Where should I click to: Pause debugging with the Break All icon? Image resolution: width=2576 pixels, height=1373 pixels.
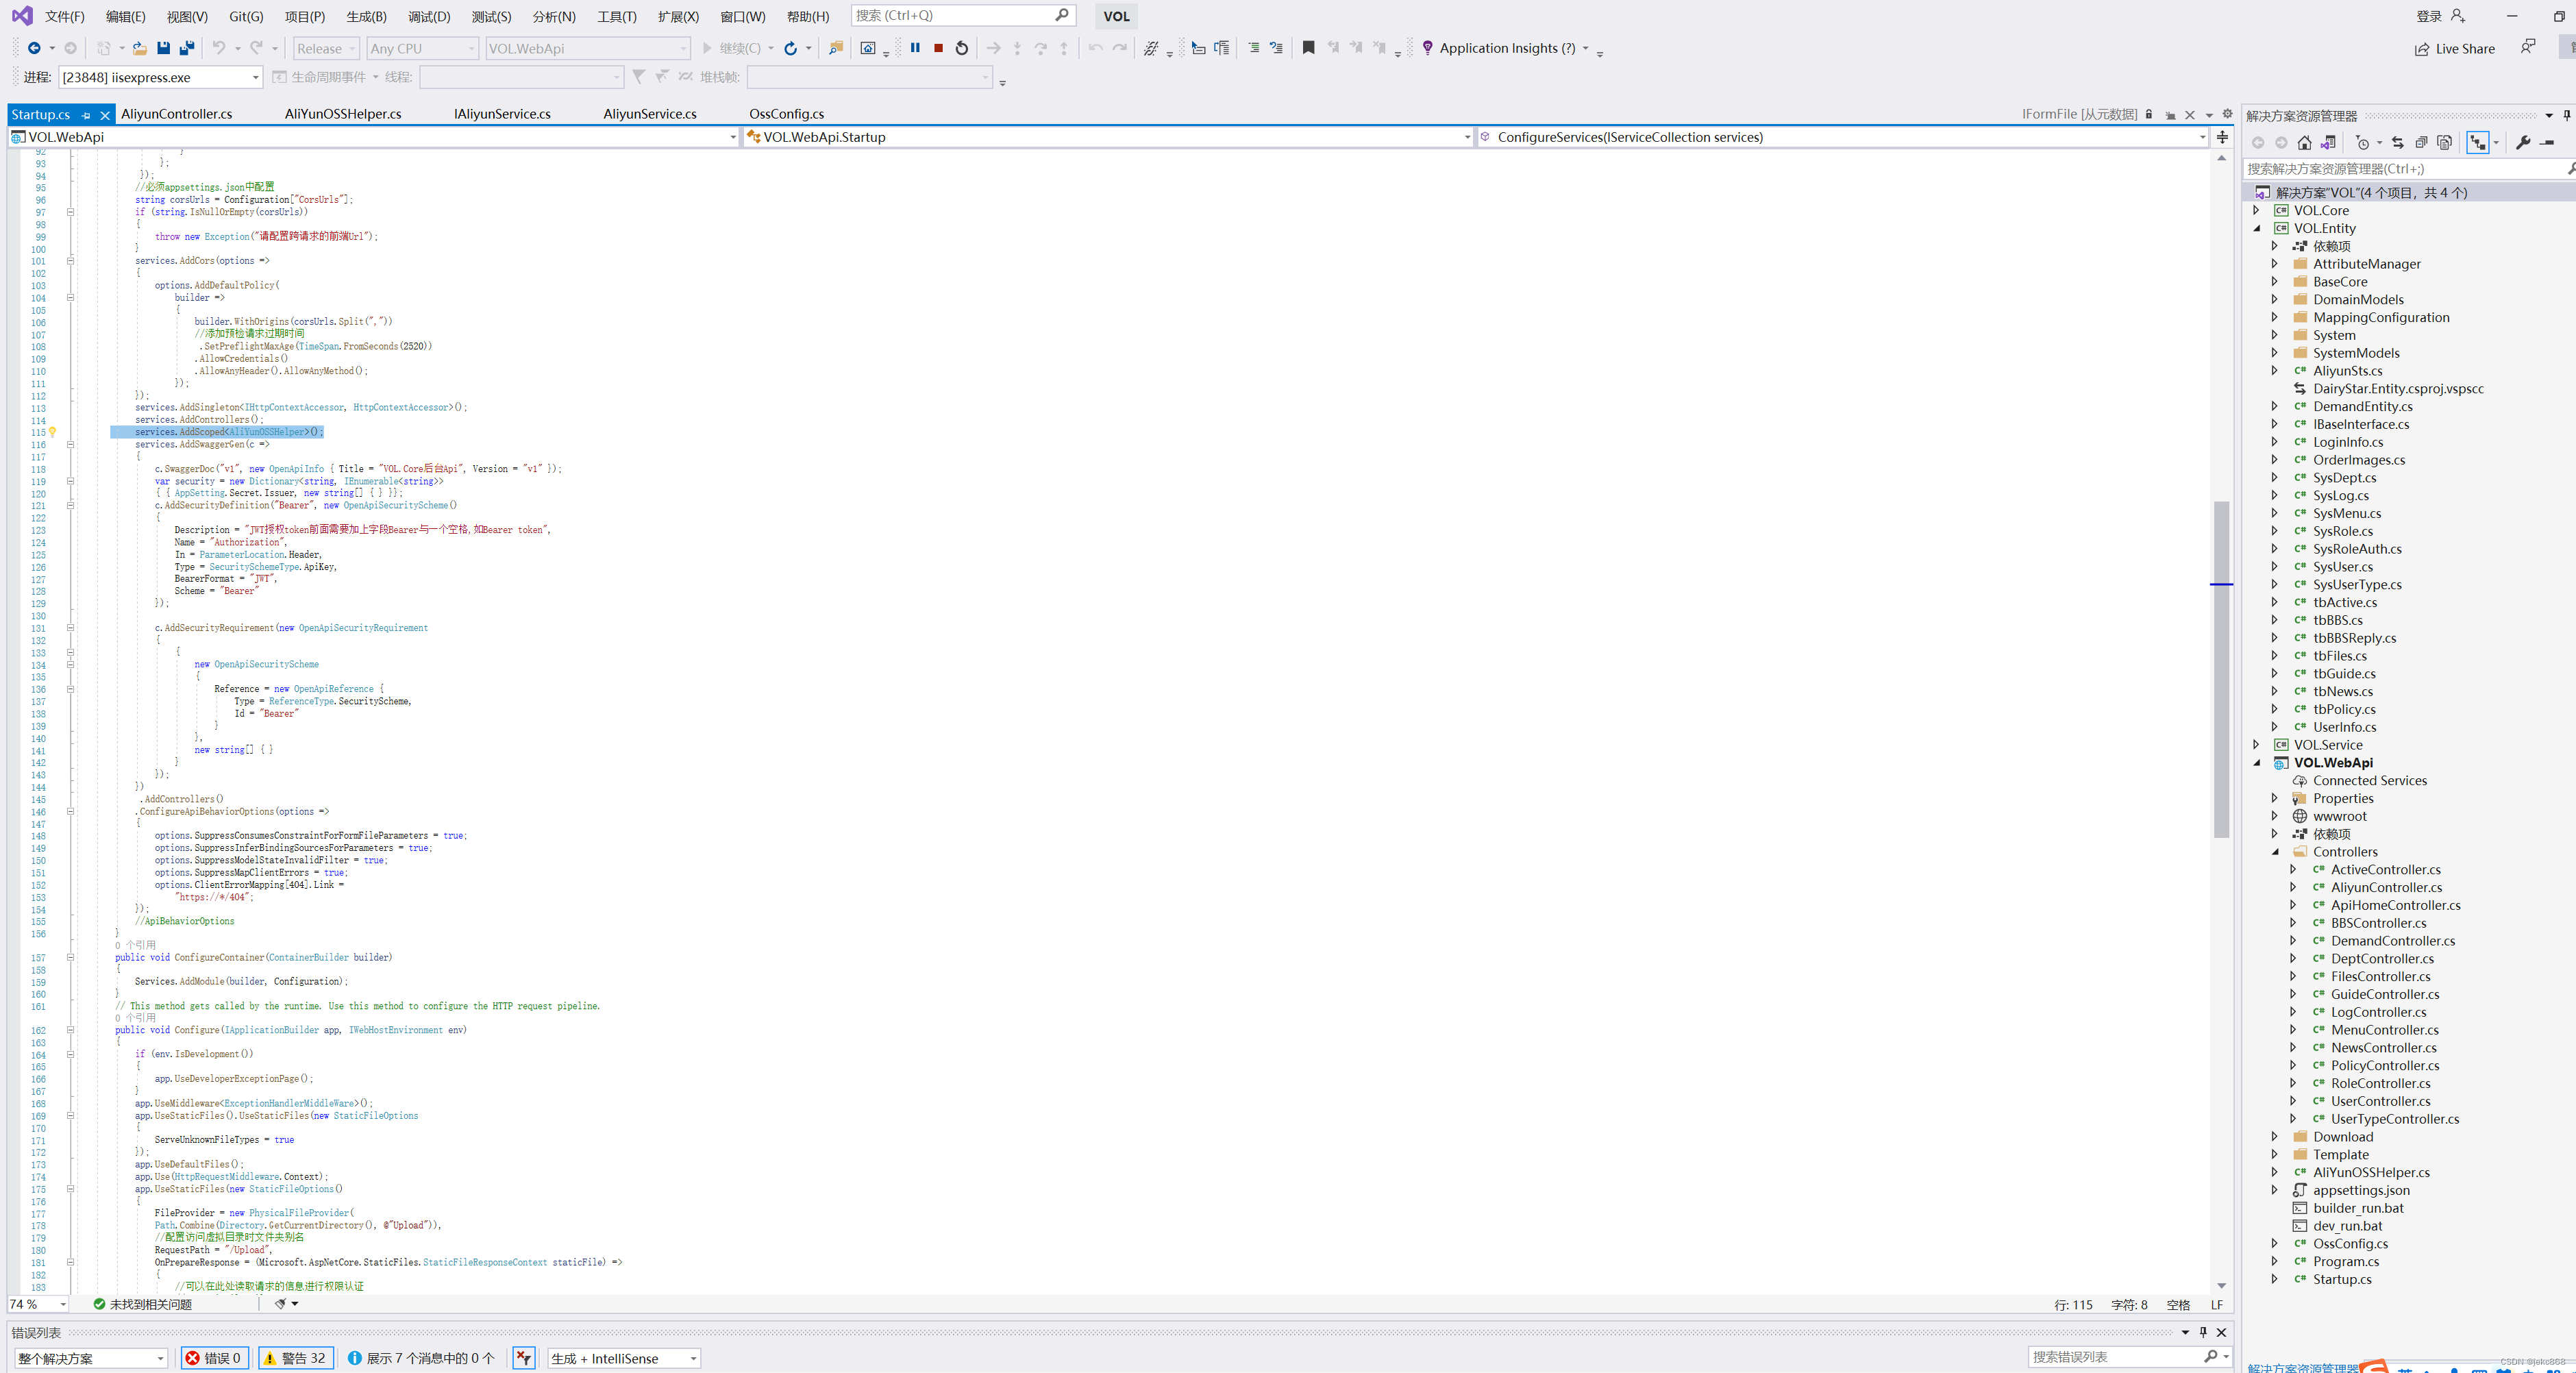(915, 47)
